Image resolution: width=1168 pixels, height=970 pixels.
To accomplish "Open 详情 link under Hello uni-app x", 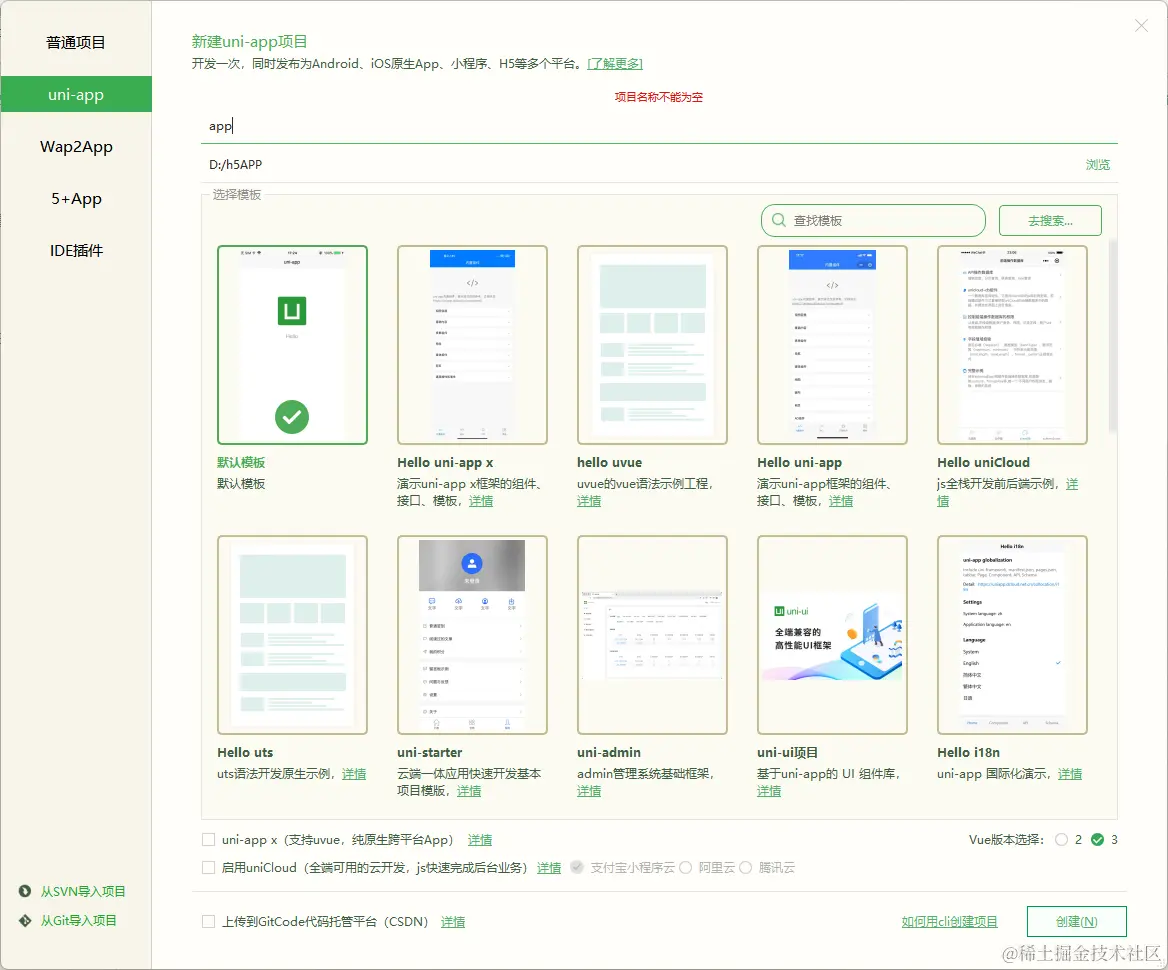I will click(481, 501).
